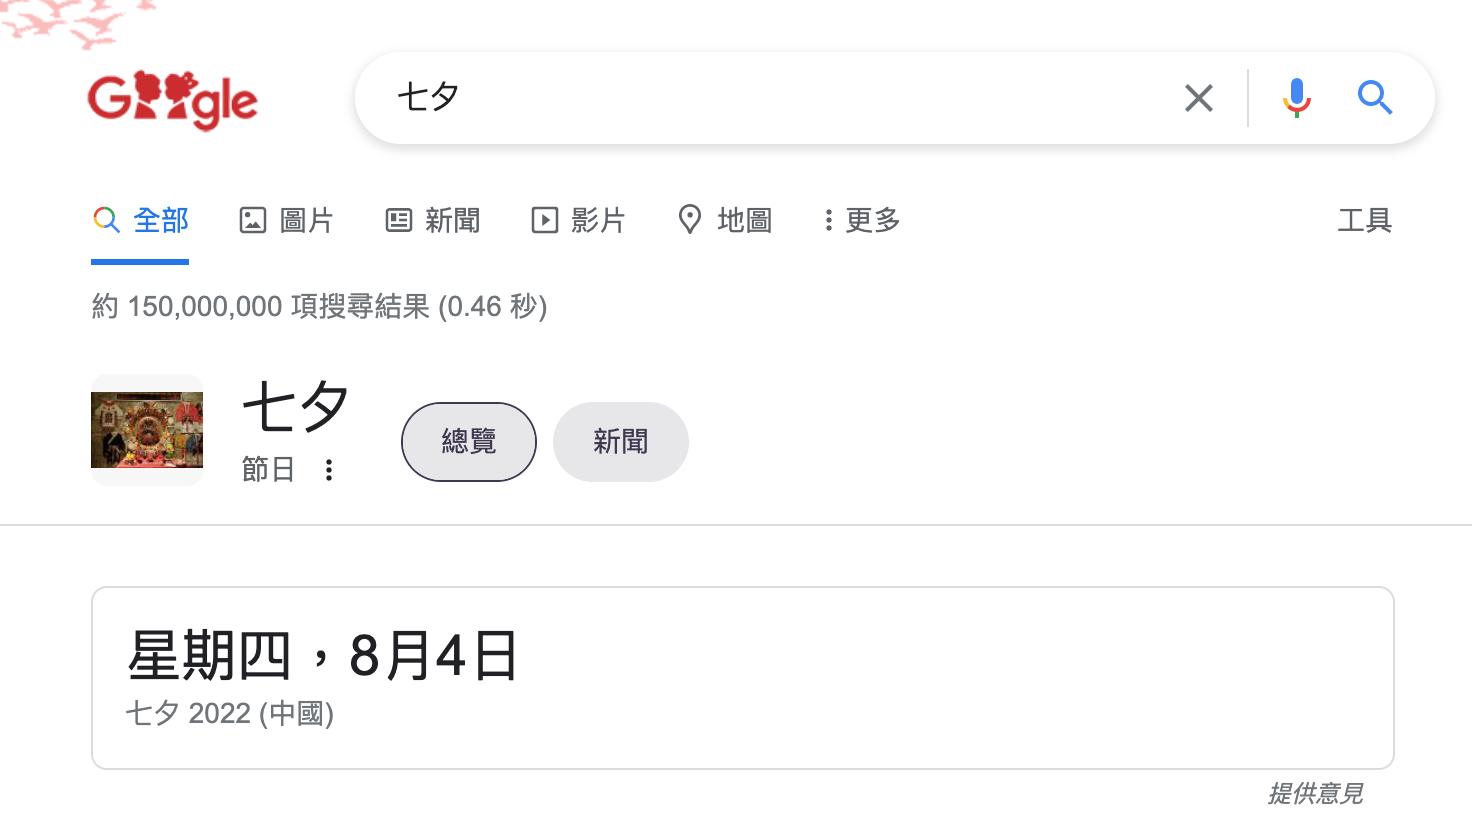This screenshot has width=1472, height=840.
Task: Activate voice search with the microphone icon
Action: click(1297, 98)
